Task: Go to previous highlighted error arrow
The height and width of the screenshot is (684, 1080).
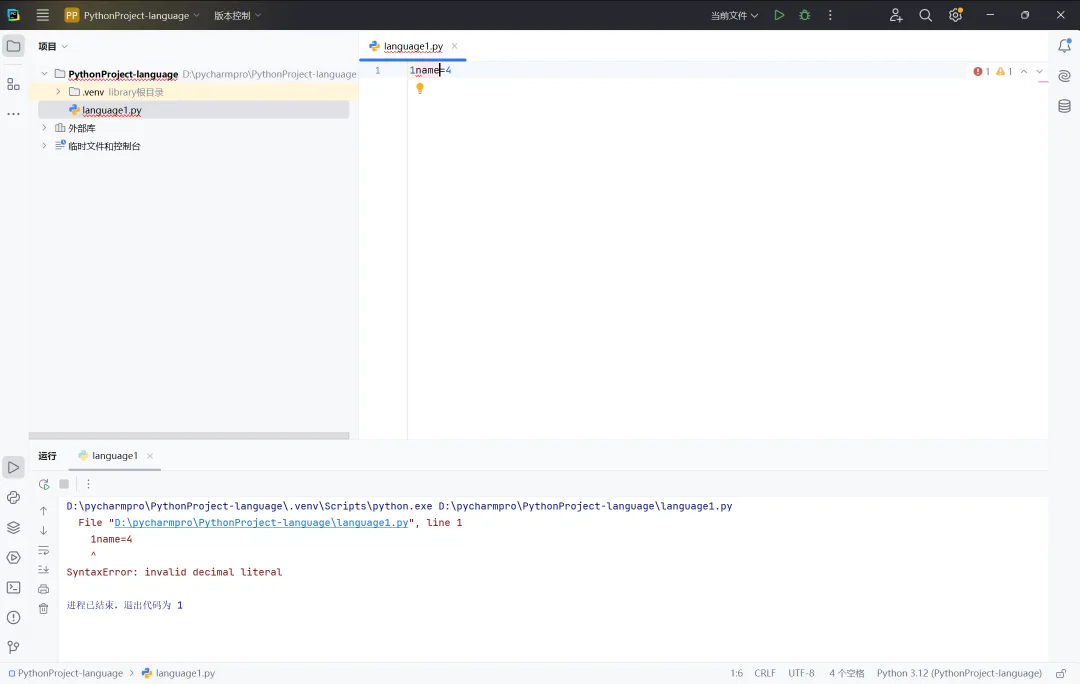Action: click(x=1024, y=72)
